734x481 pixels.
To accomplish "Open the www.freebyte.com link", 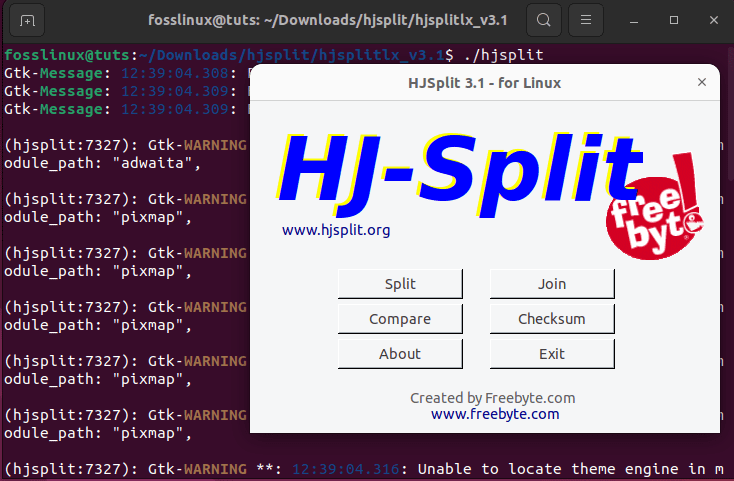I will (x=495, y=414).
